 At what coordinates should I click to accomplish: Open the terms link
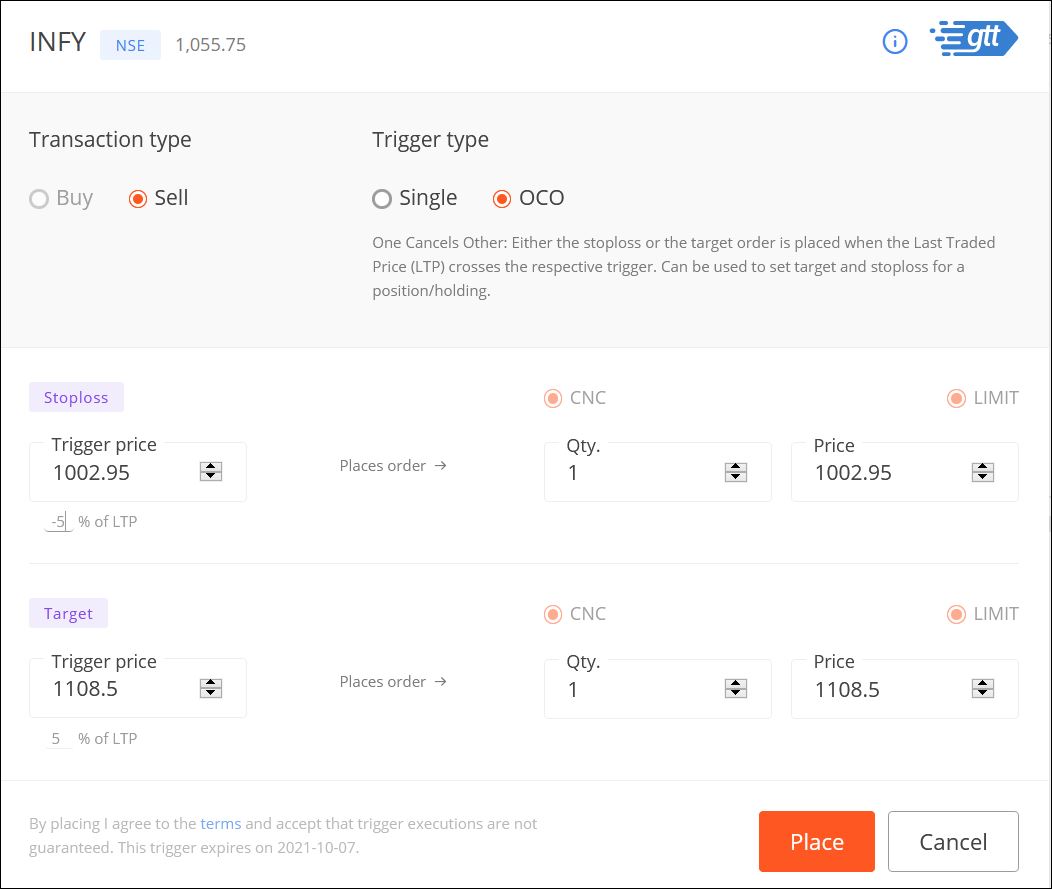220,824
